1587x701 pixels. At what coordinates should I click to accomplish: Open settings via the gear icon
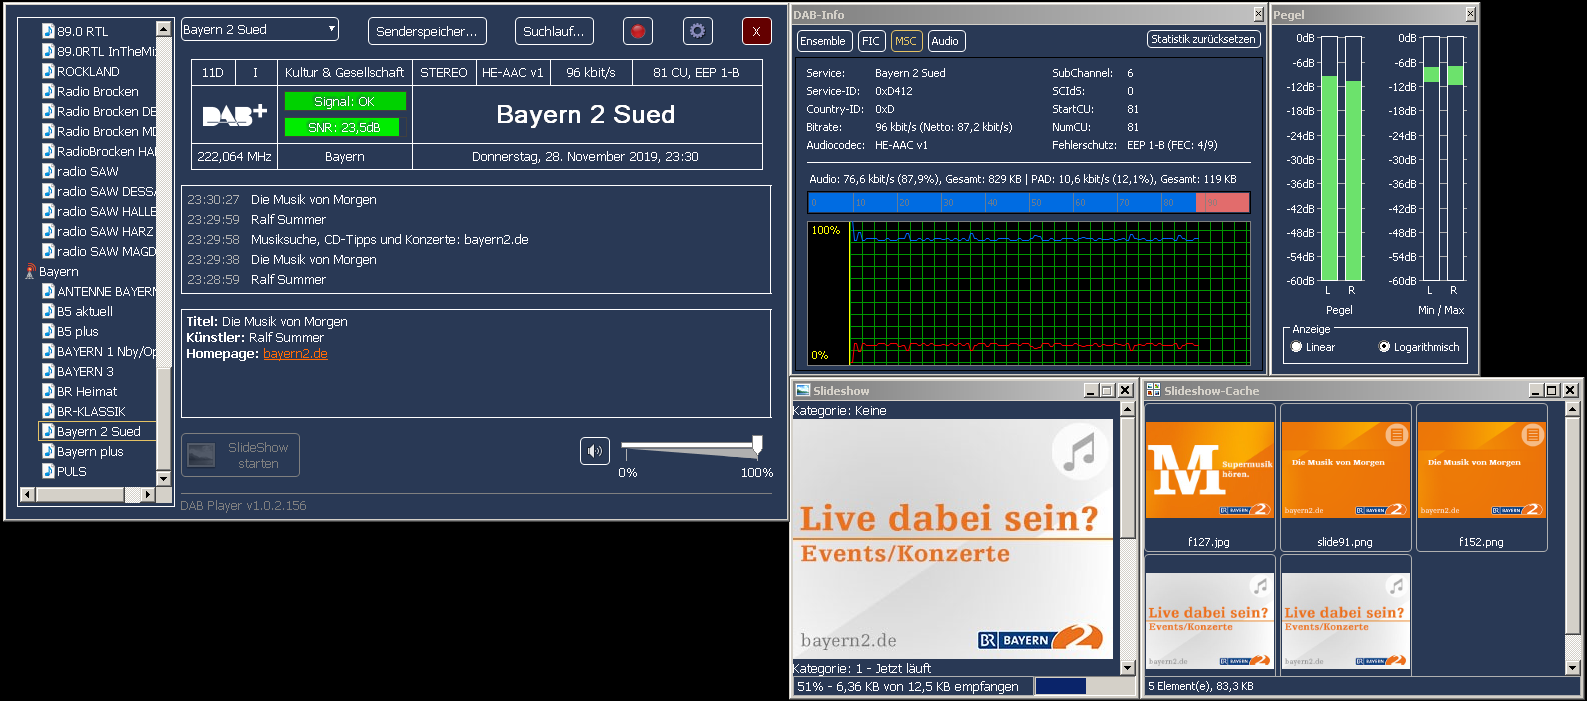(697, 31)
